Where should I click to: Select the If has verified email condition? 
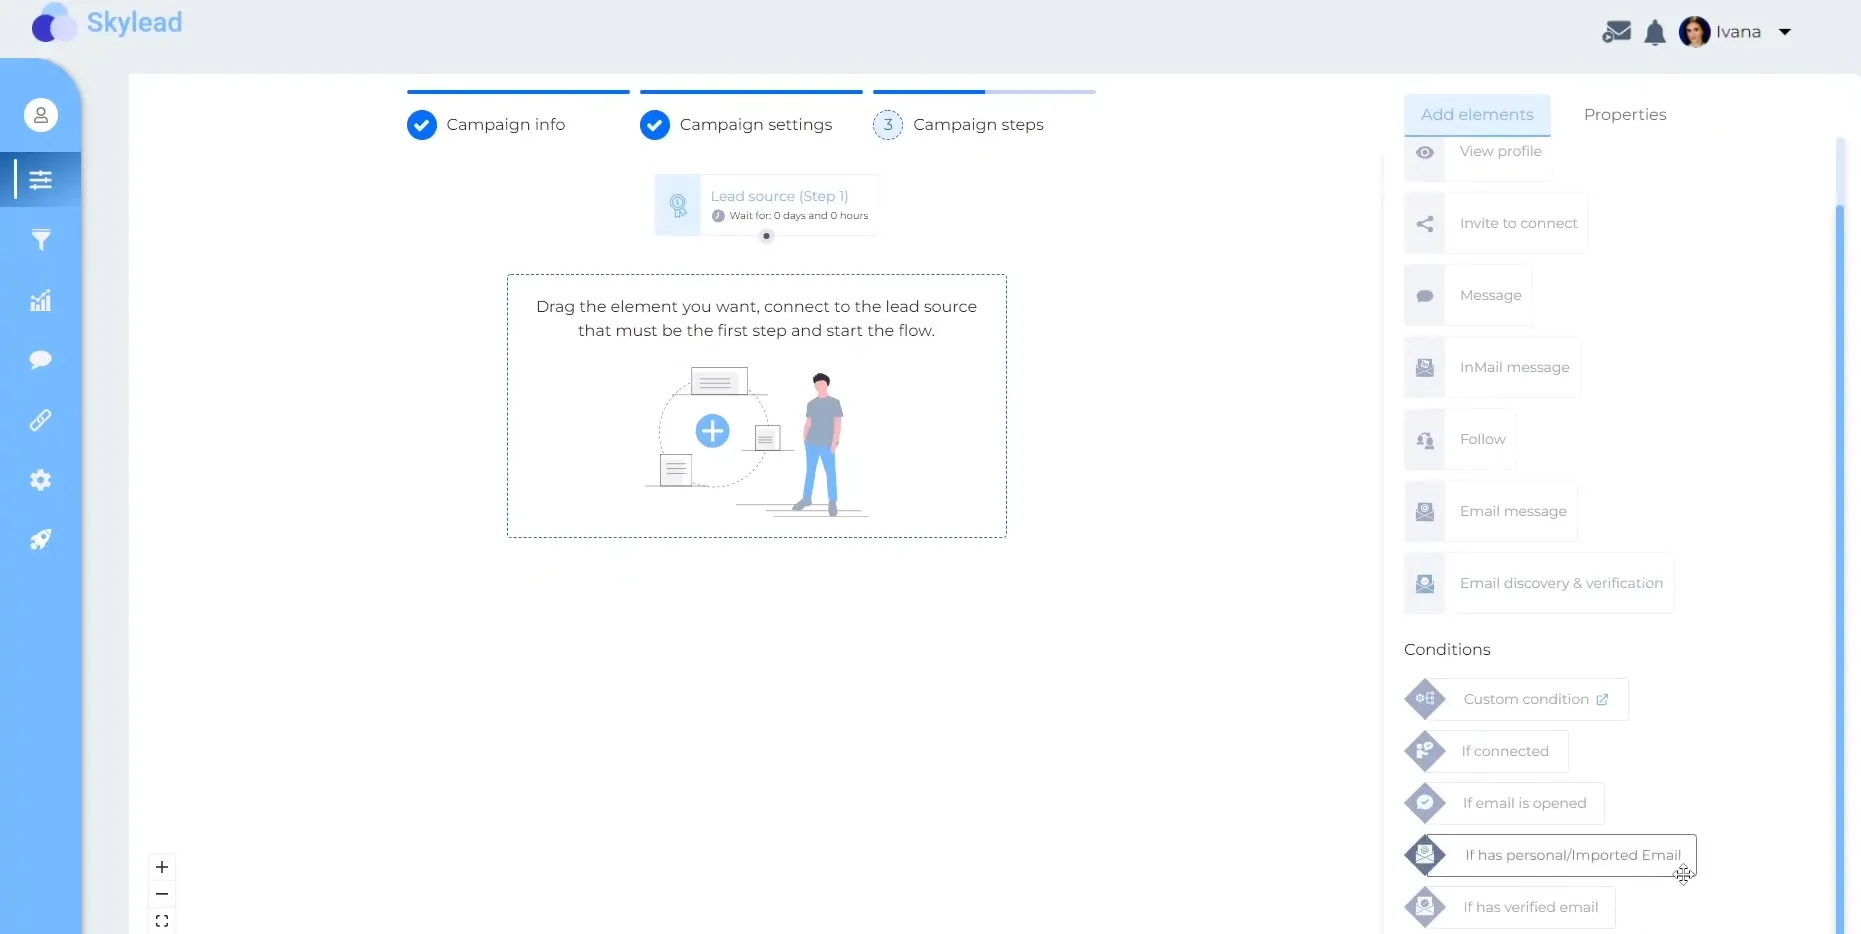[x=1510, y=908]
